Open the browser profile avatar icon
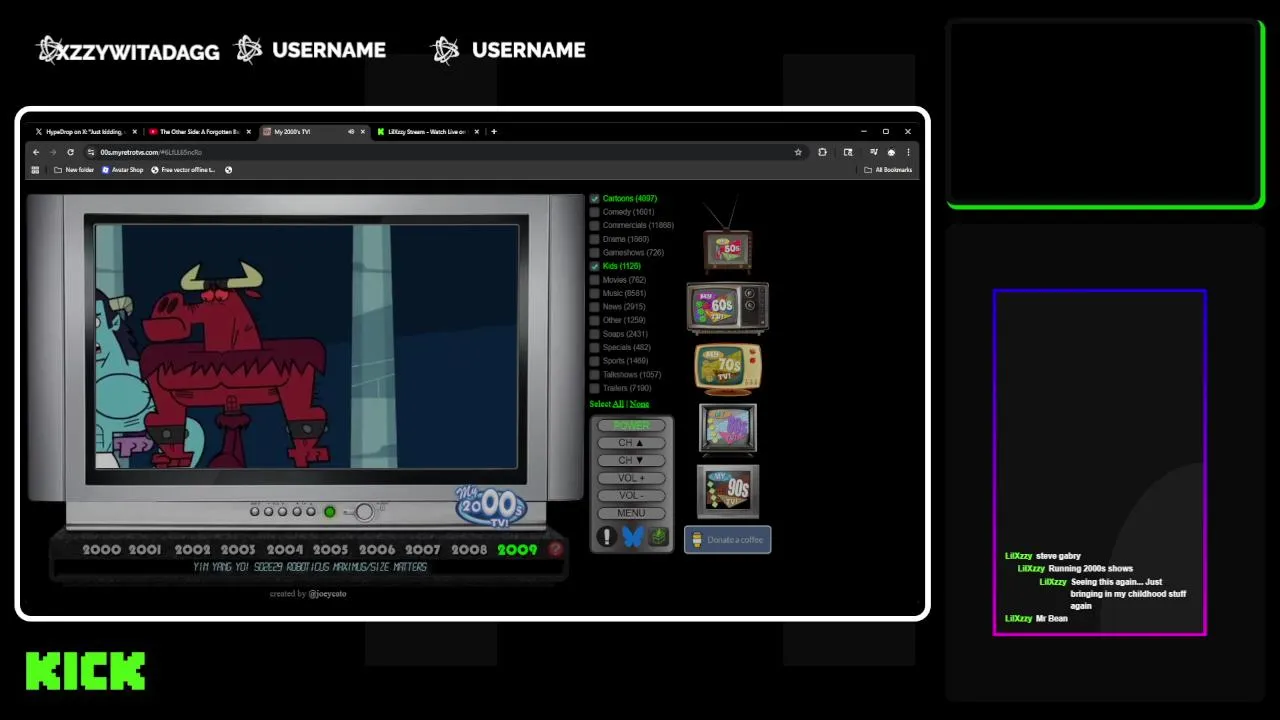This screenshot has height=720, width=1280. pyautogui.click(x=891, y=152)
